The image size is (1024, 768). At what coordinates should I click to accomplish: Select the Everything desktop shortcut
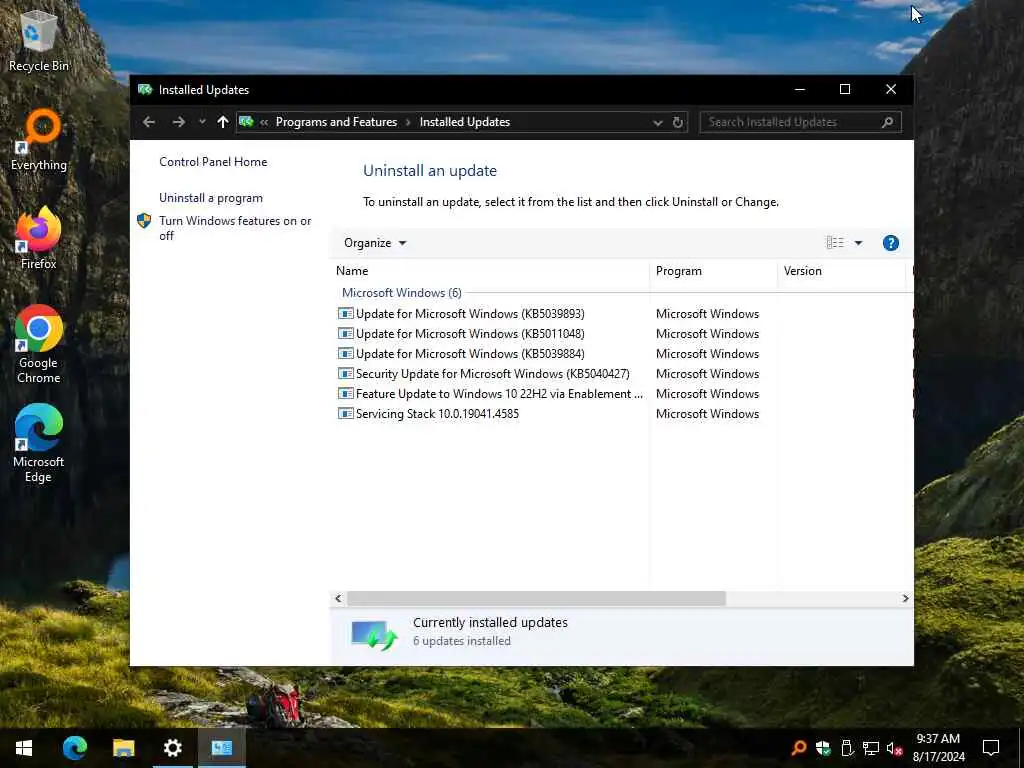coord(39,140)
